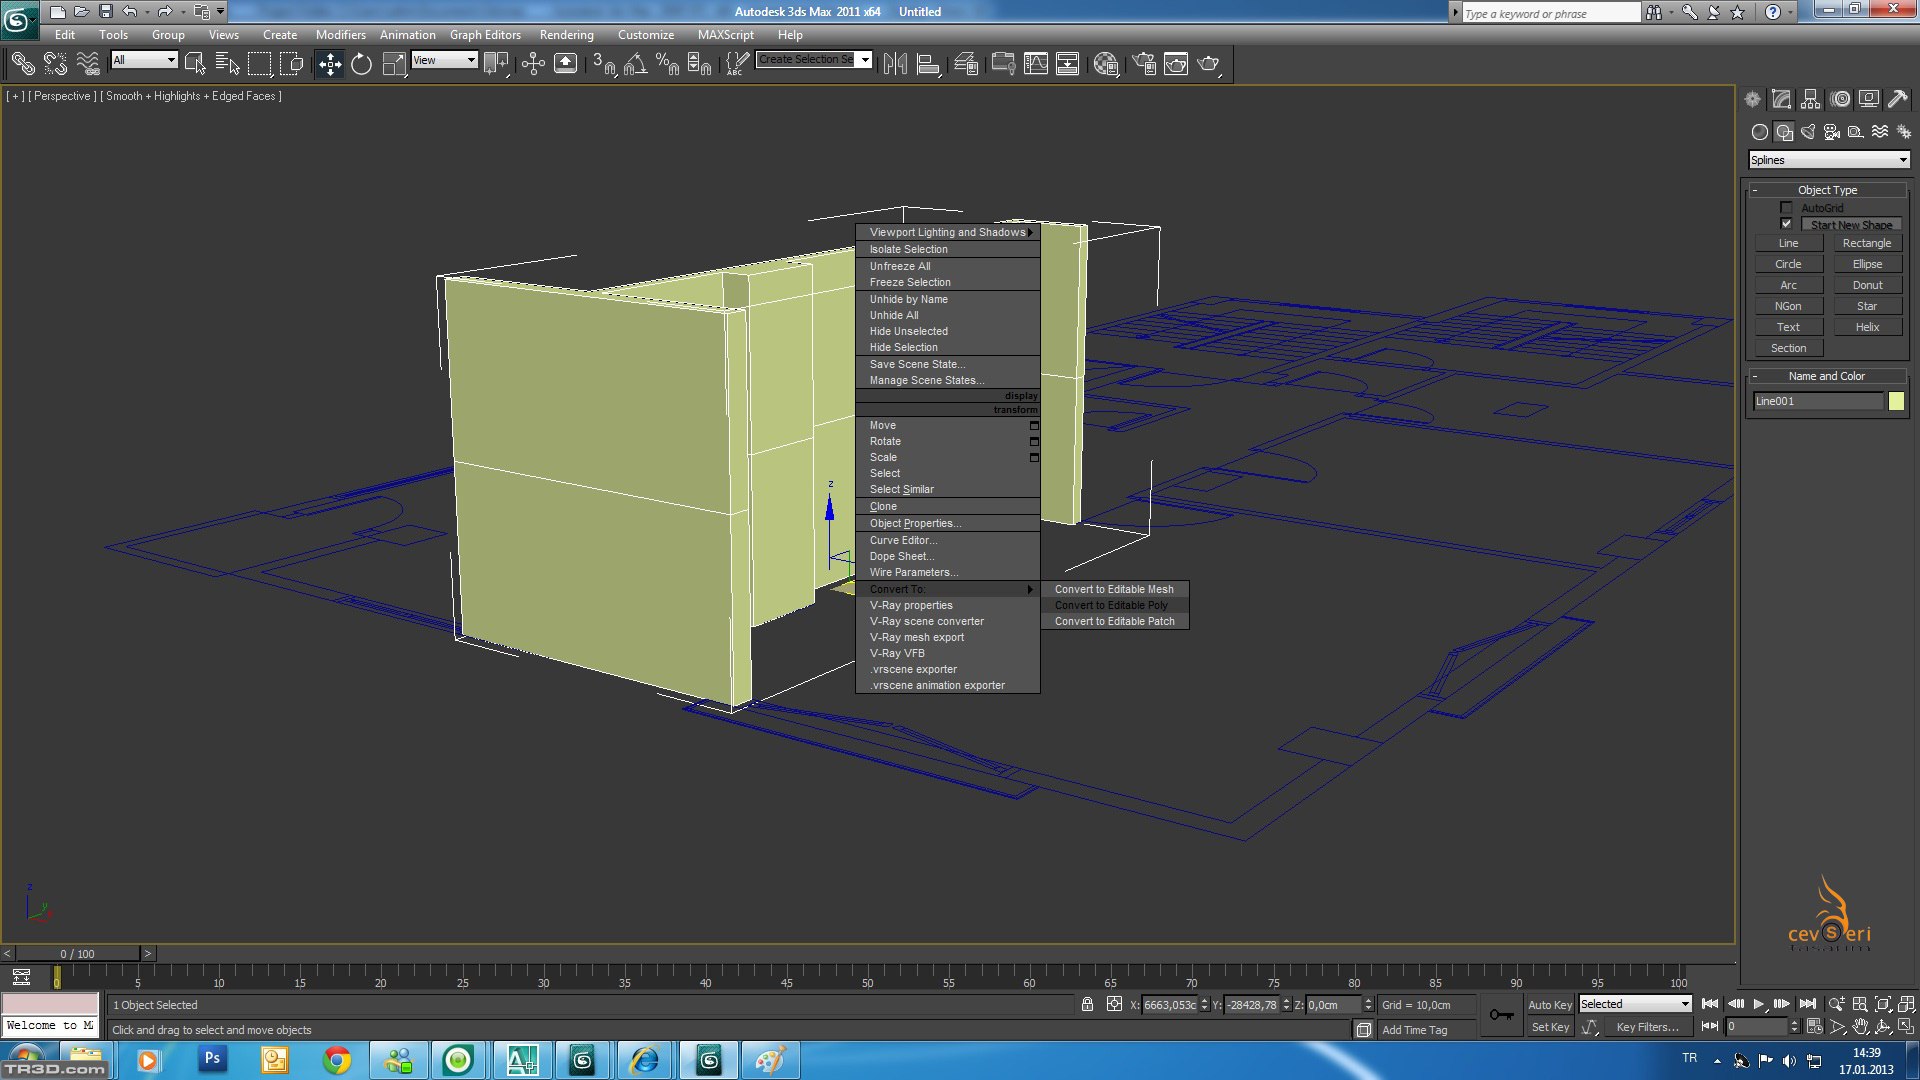Open the Splines category dropdown

[1828, 160]
